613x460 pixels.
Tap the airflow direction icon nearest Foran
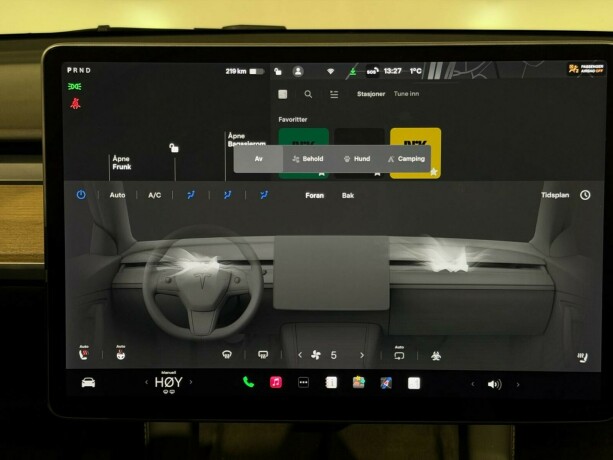pyautogui.click(x=264, y=195)
